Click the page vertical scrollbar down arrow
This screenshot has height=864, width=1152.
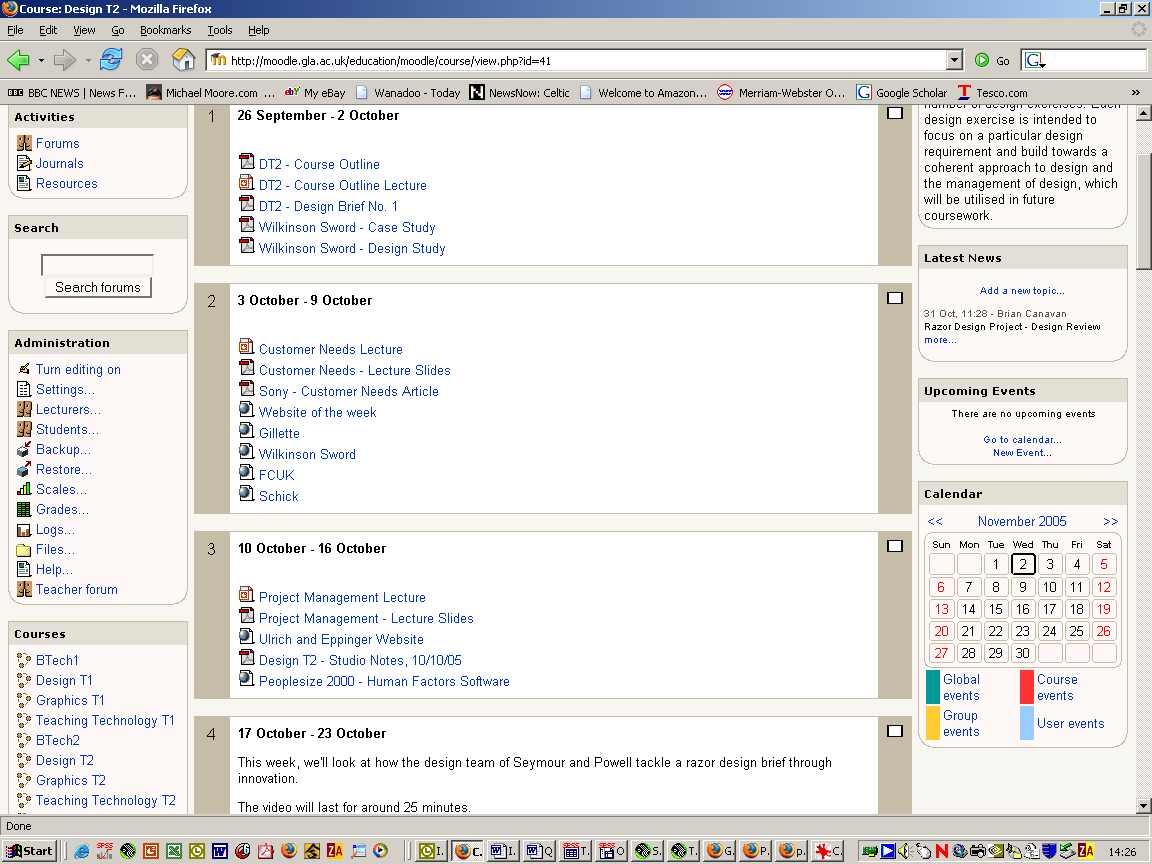1142,806
